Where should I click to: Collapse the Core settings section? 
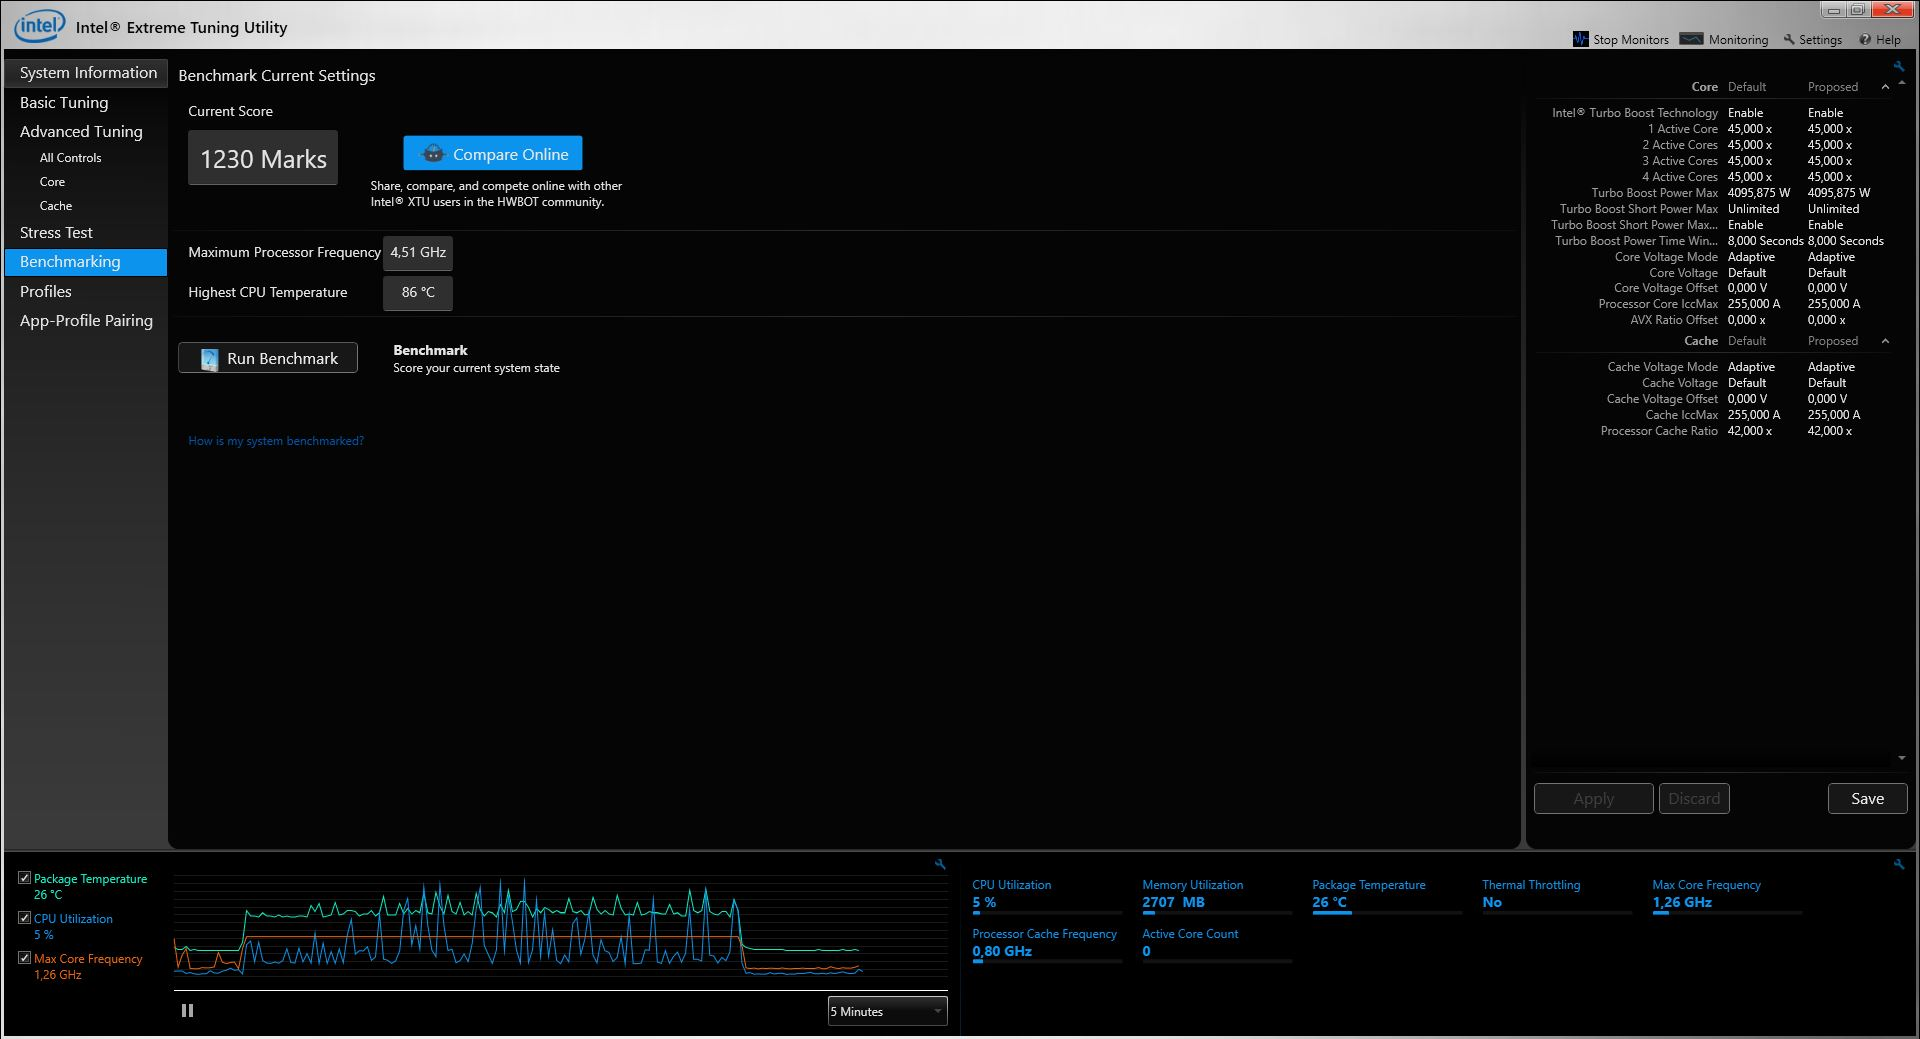(x=1885, y=87)
